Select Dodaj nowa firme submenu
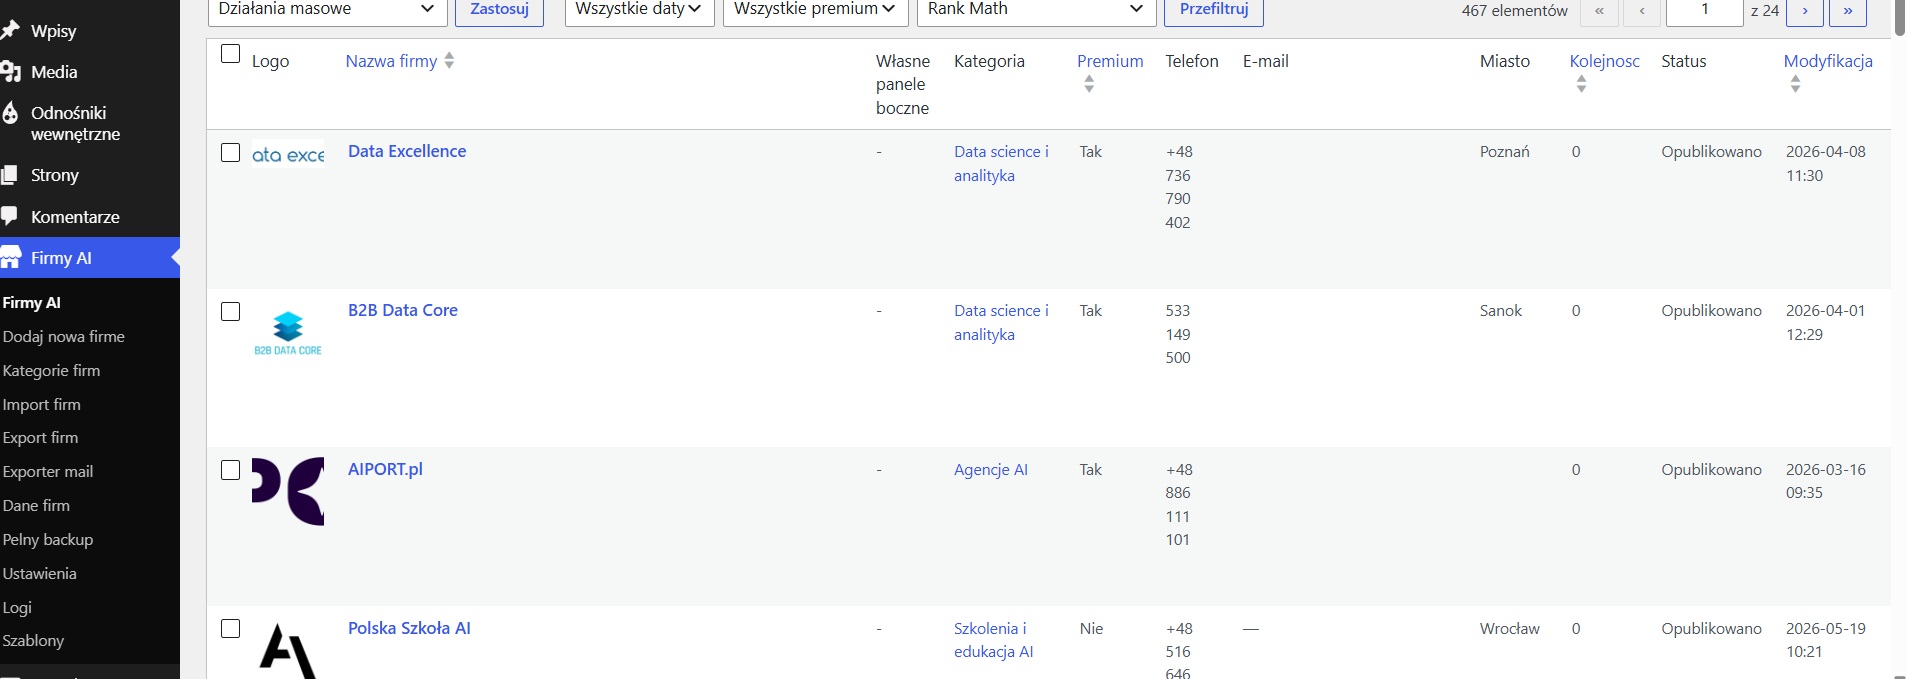The image size is (1907, 679). pos(64,337)
